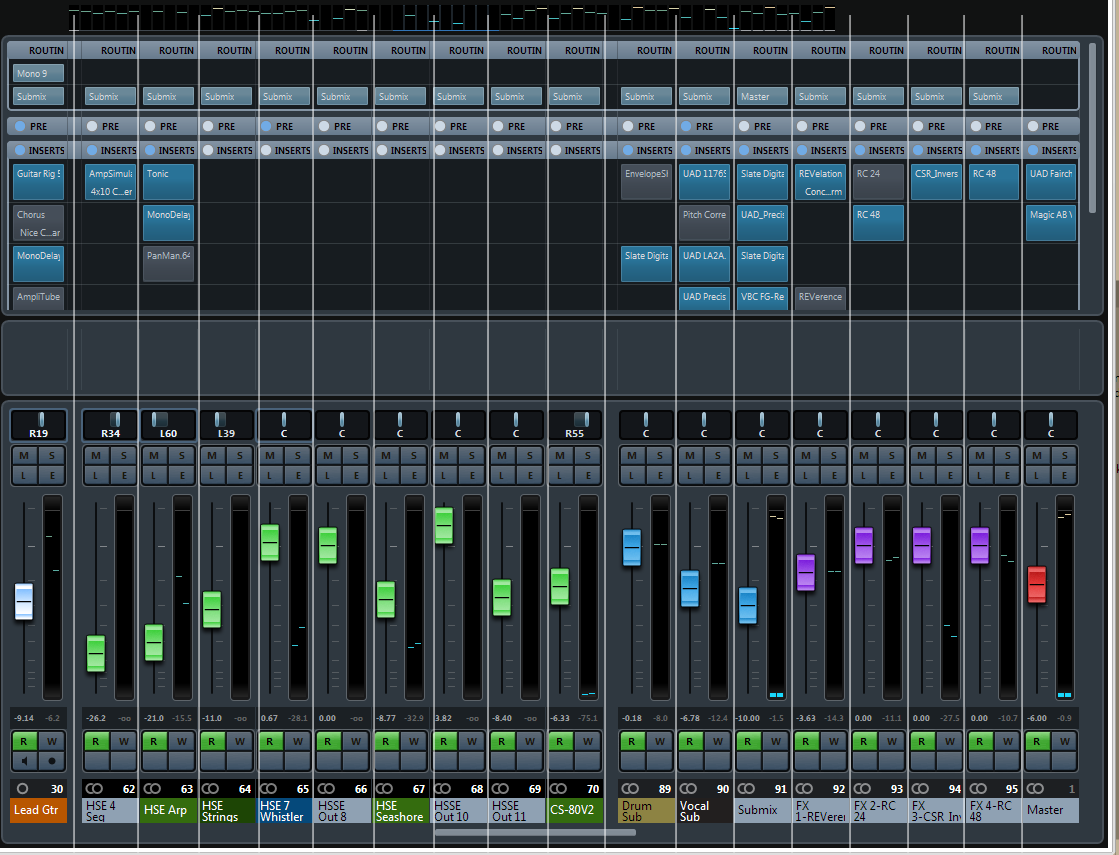Viewport: 1119px width, 855px height.
Task: Toggle listen on HSE Strings channel
Action: (211, 475)
